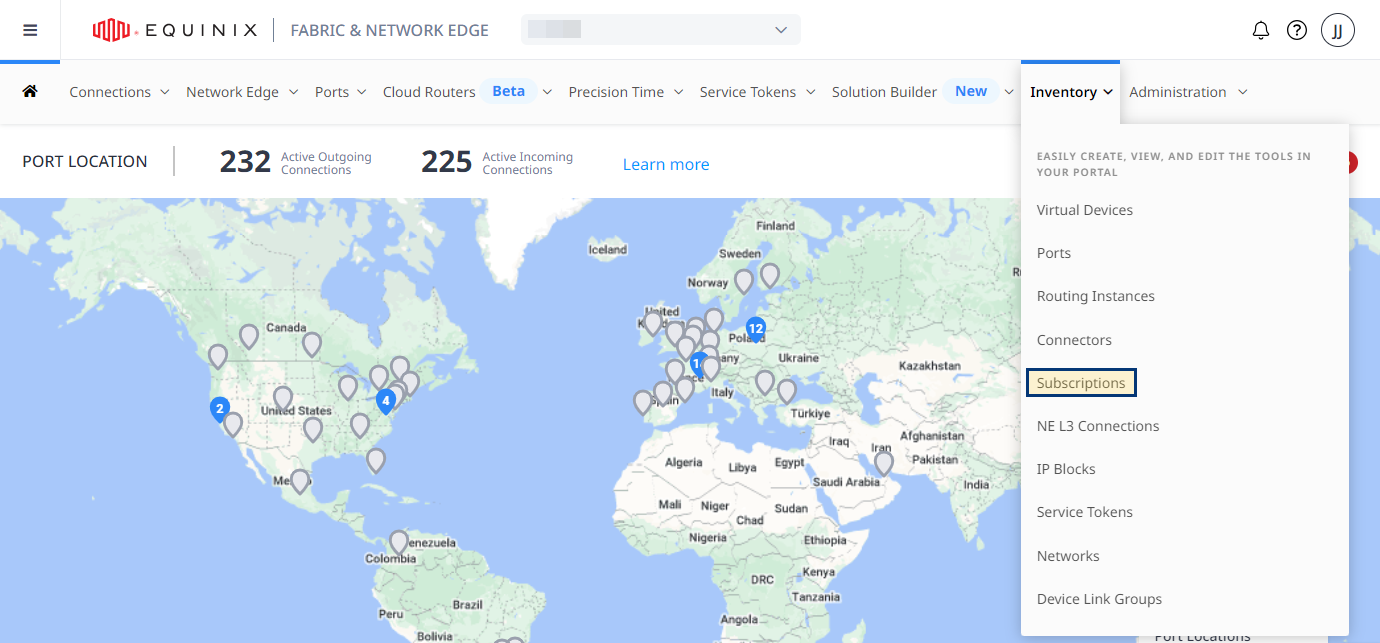Click the map pin near Türkiye
1380x643 pixels.
(x=787, y=392)
